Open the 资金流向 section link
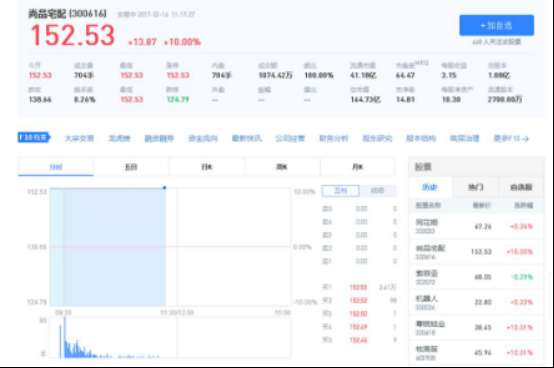Viewport: 554px width, 368px height. 203,138
